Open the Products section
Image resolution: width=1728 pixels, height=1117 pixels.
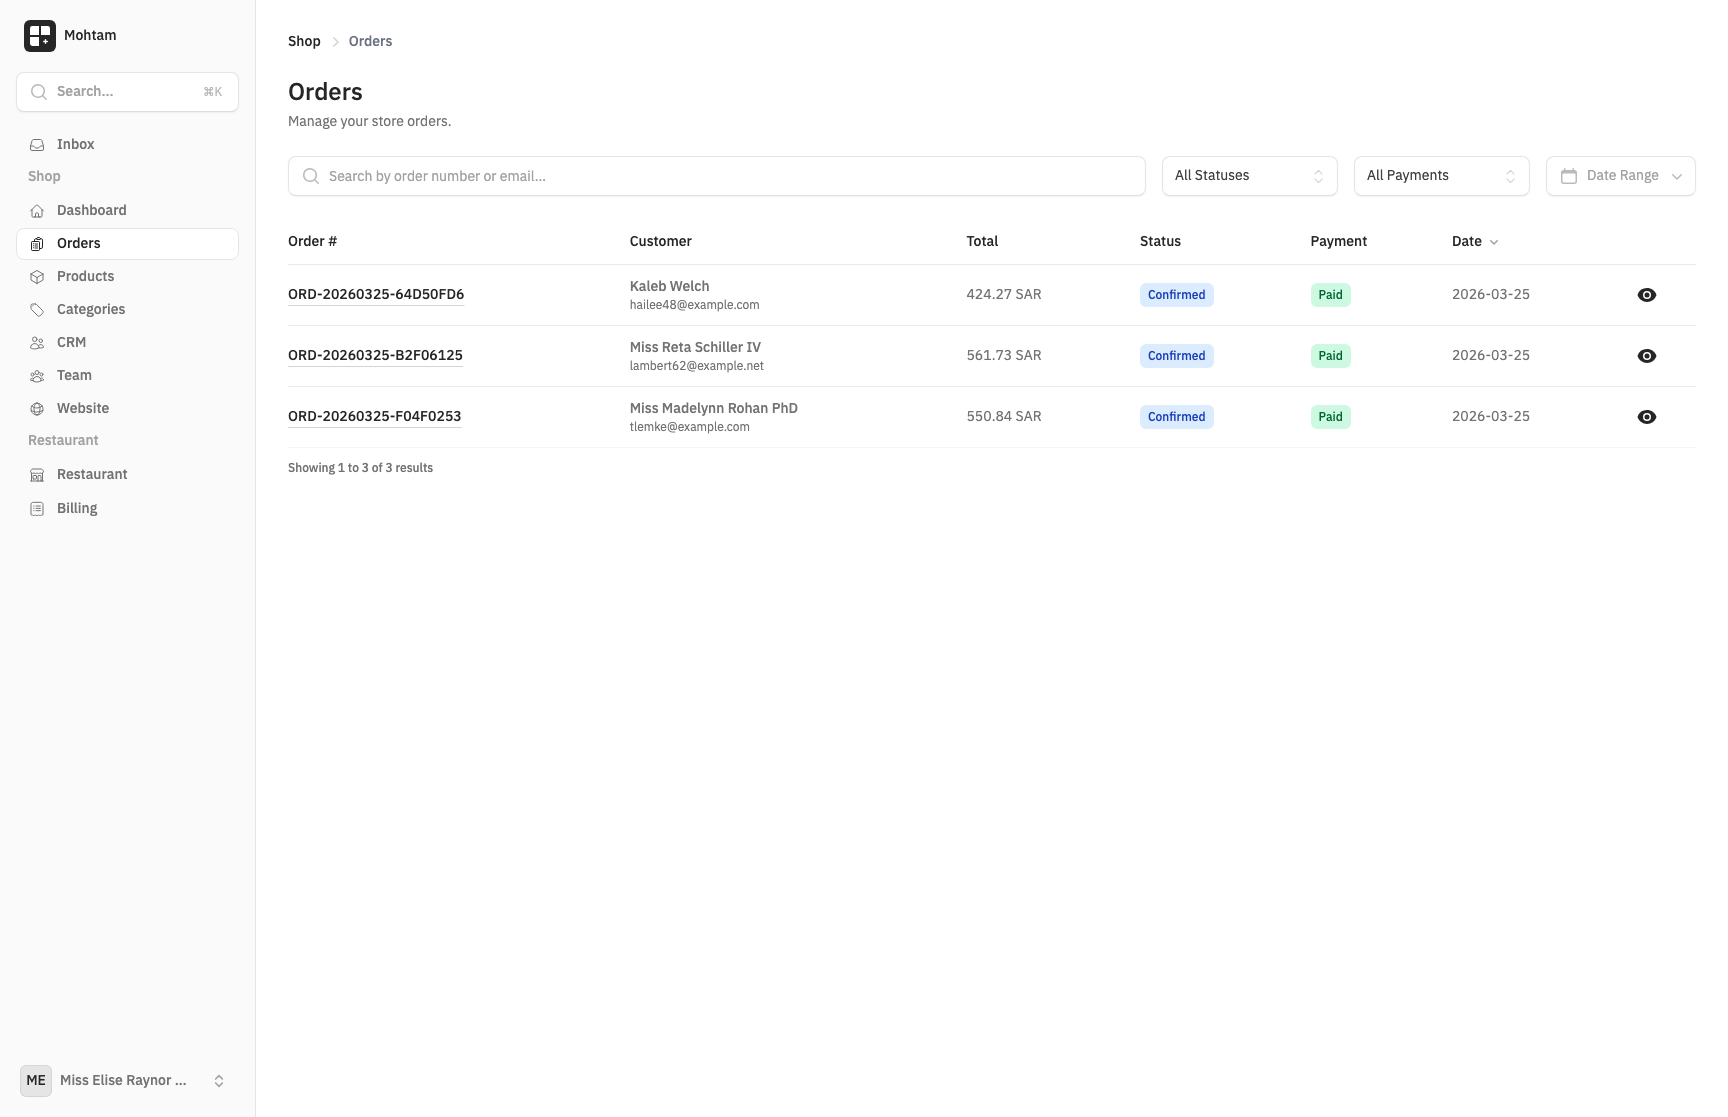85,276
